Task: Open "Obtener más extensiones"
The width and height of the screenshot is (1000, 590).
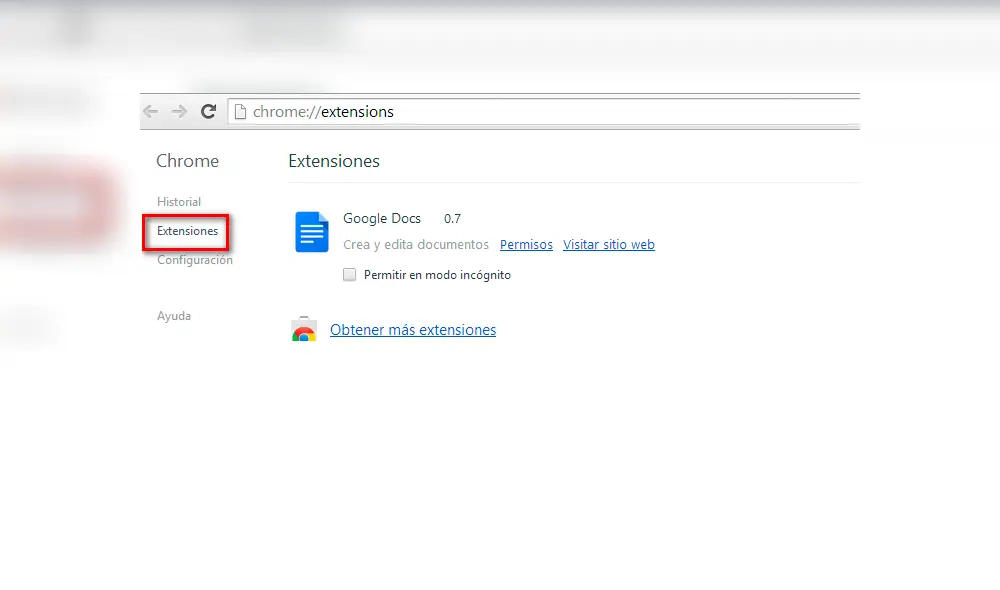Action: coord(413,330)
